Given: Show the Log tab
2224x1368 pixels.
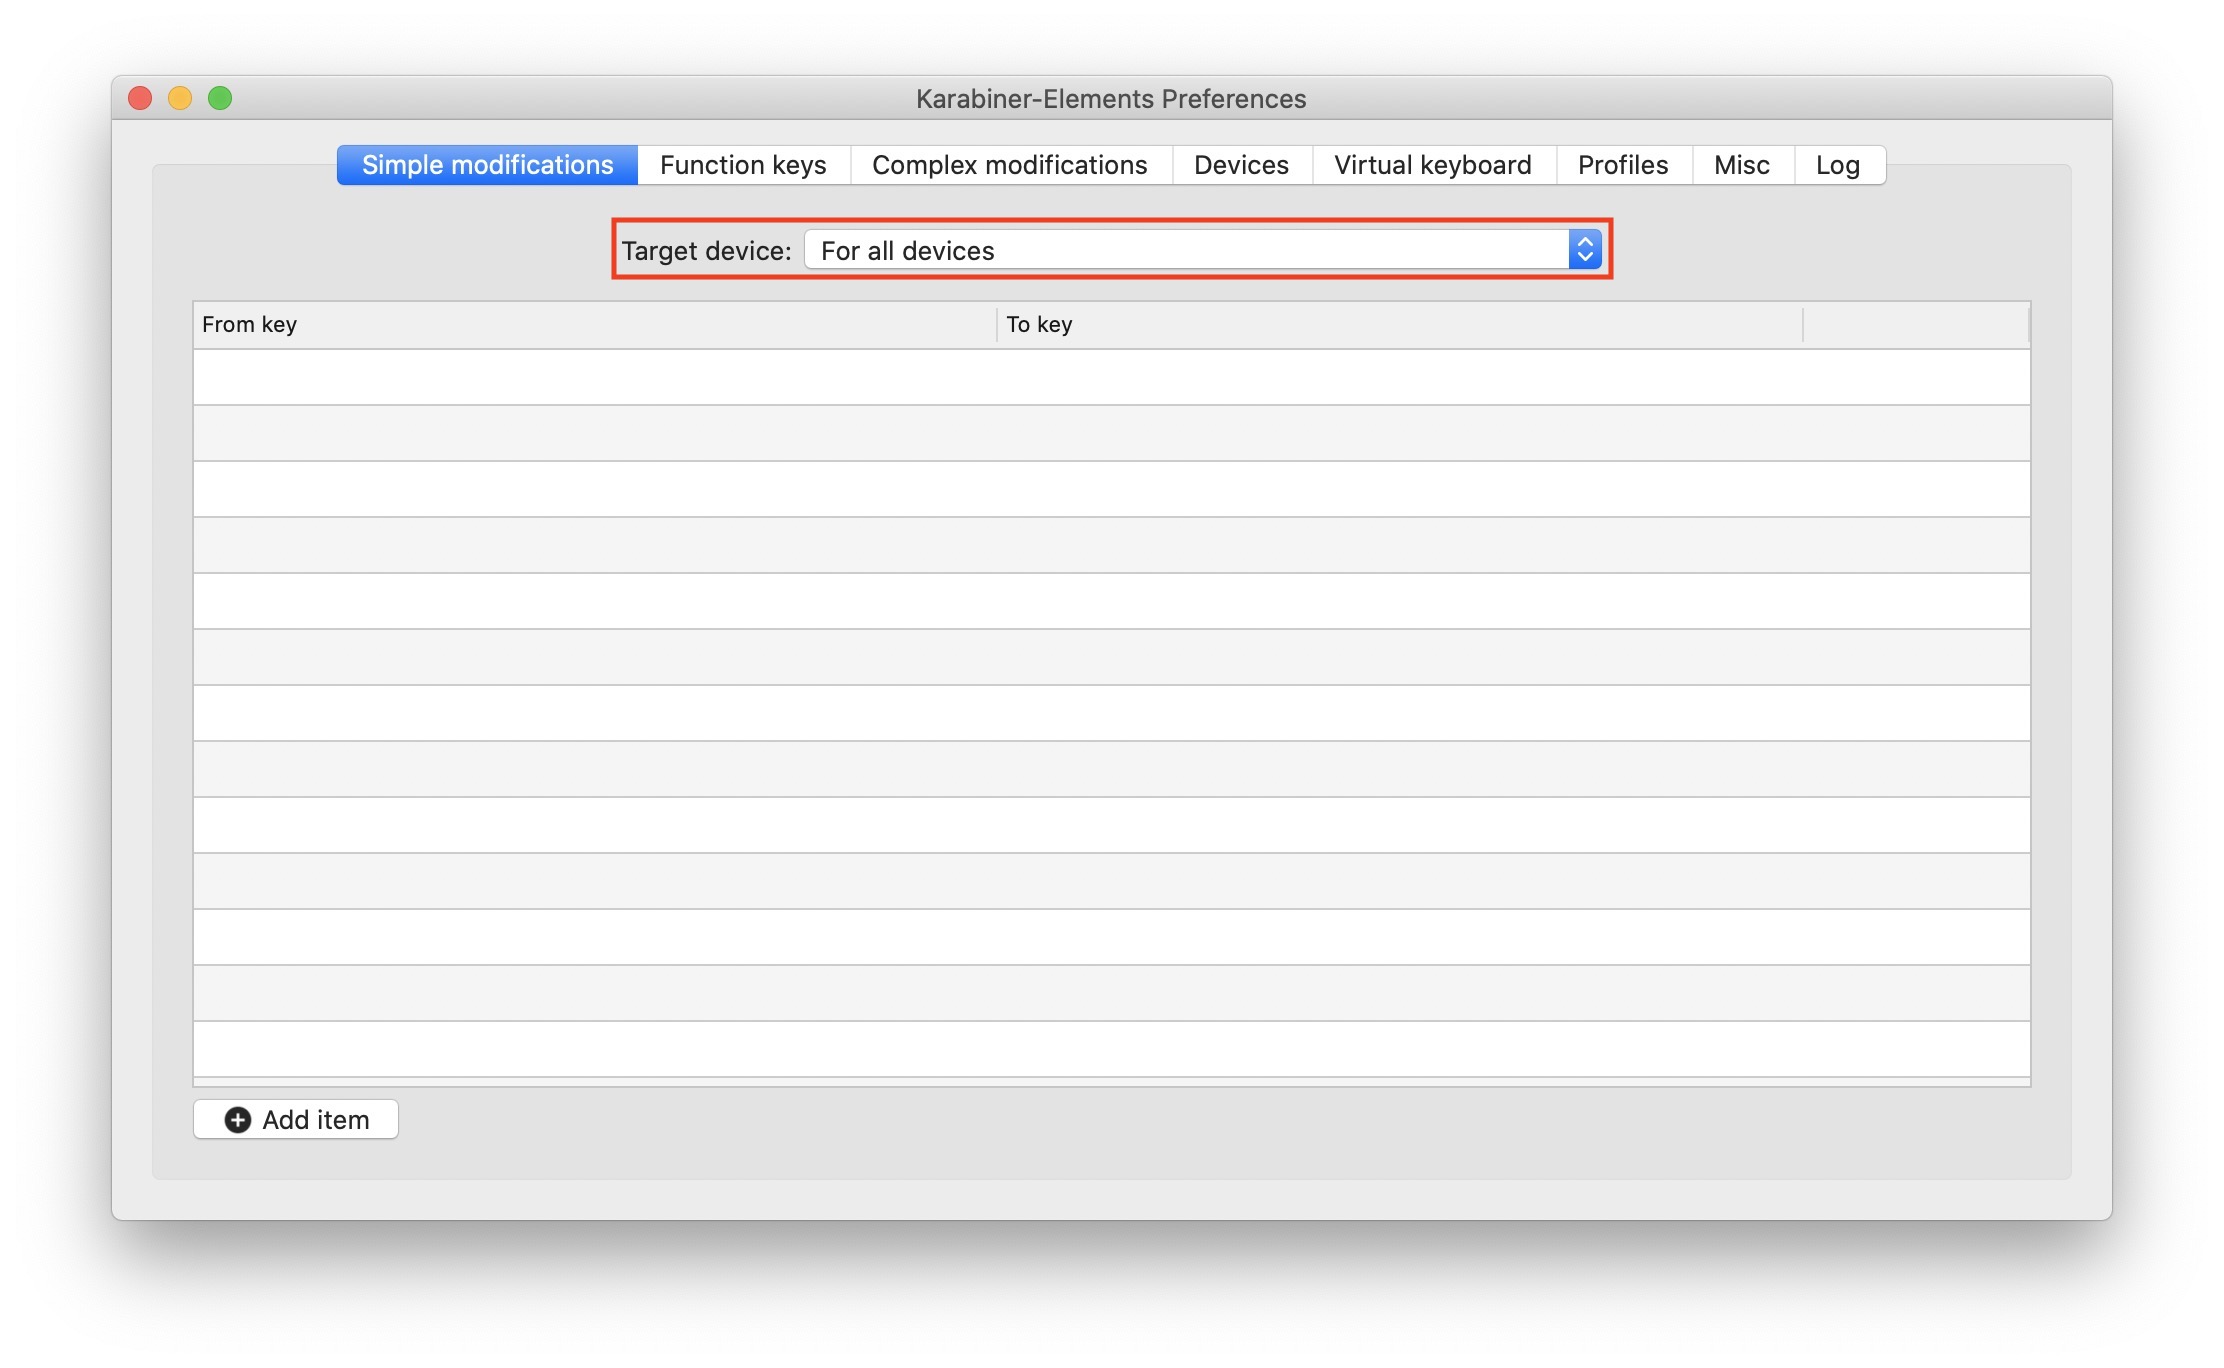Looking at the screenshot, I should (x=1838, y=165).
